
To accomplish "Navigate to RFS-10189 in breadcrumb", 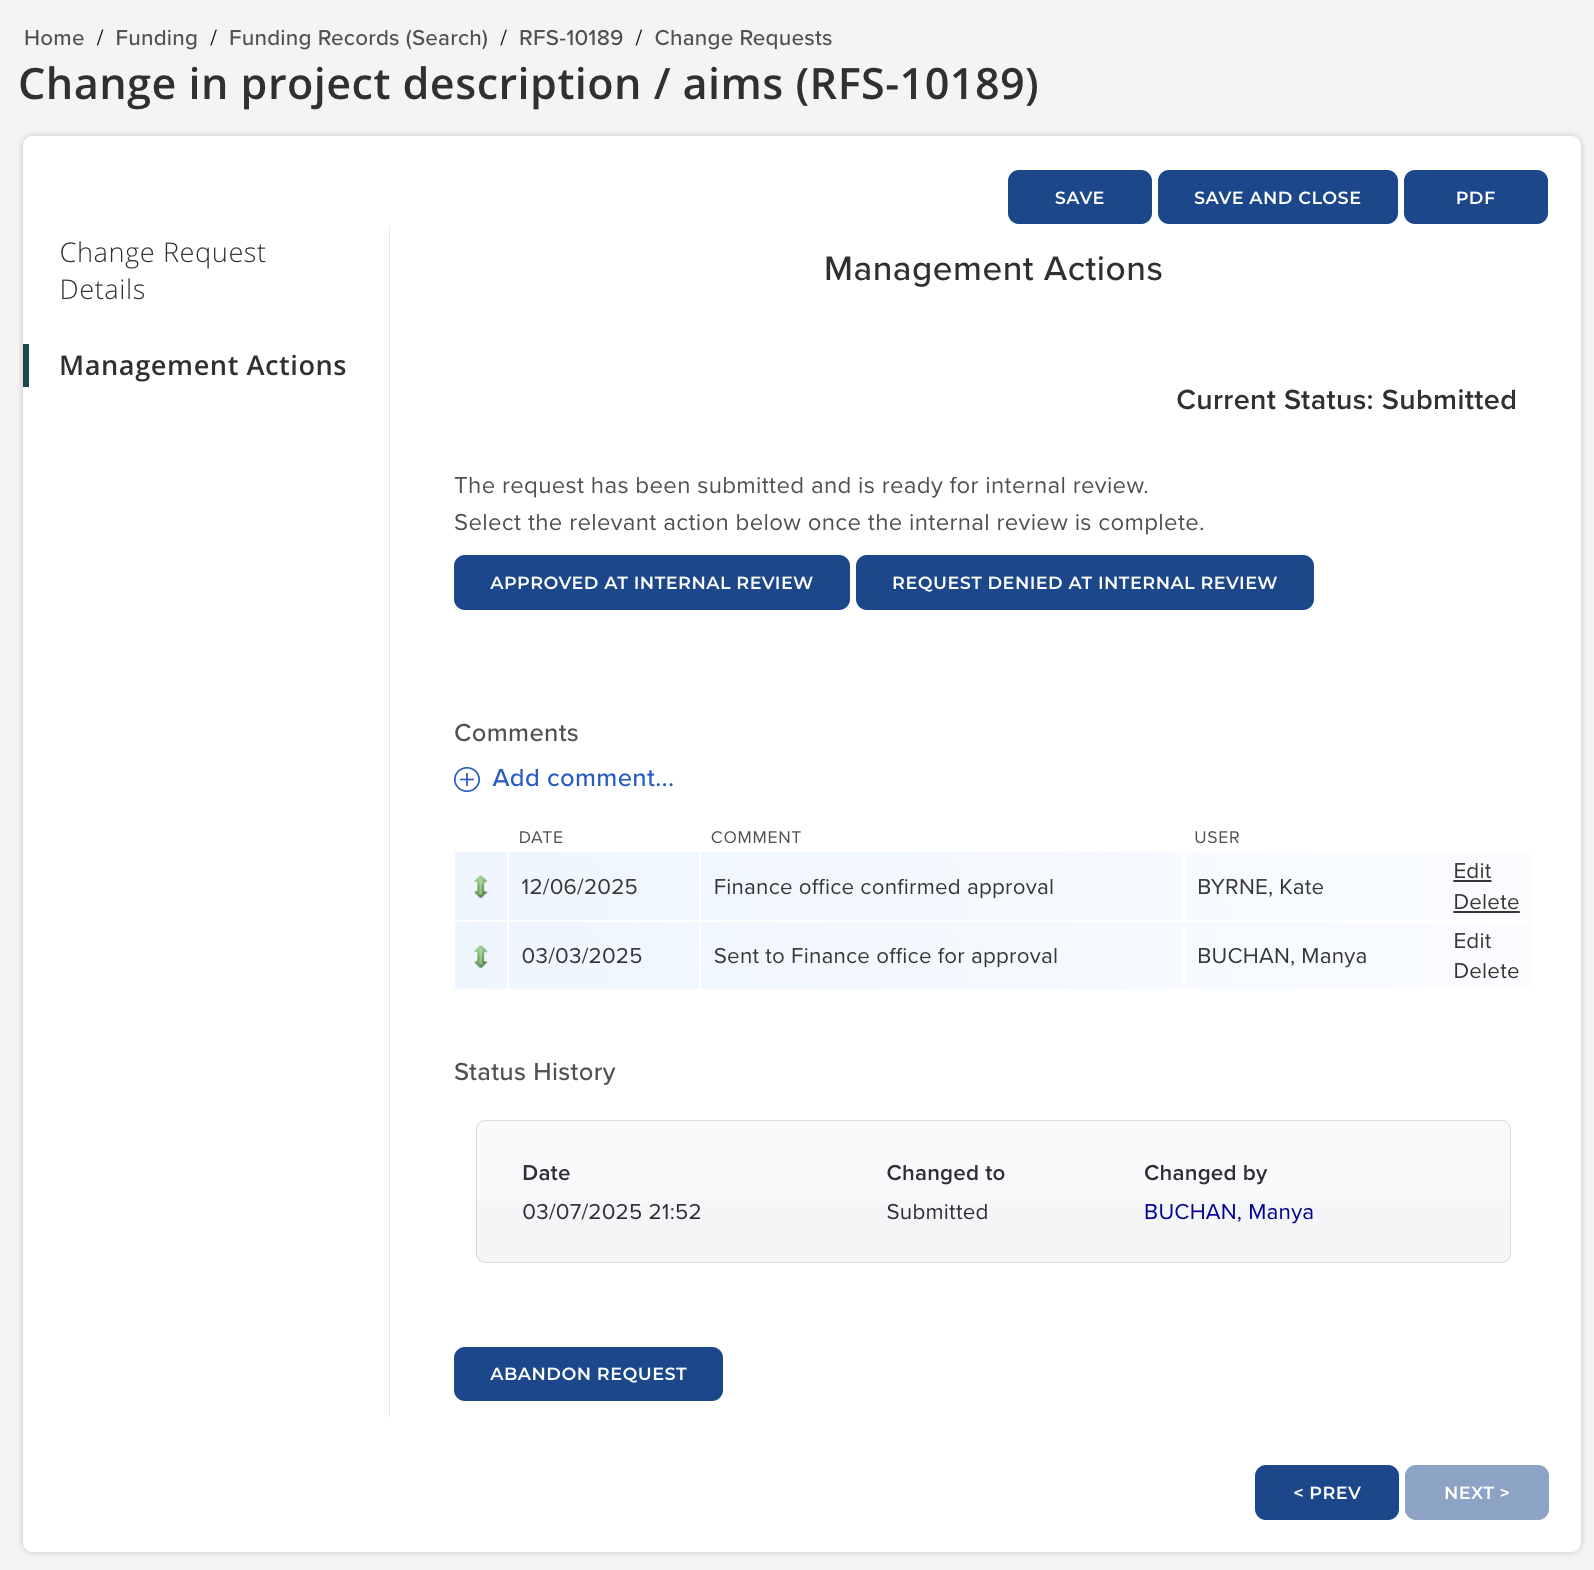I will point(570,38).
